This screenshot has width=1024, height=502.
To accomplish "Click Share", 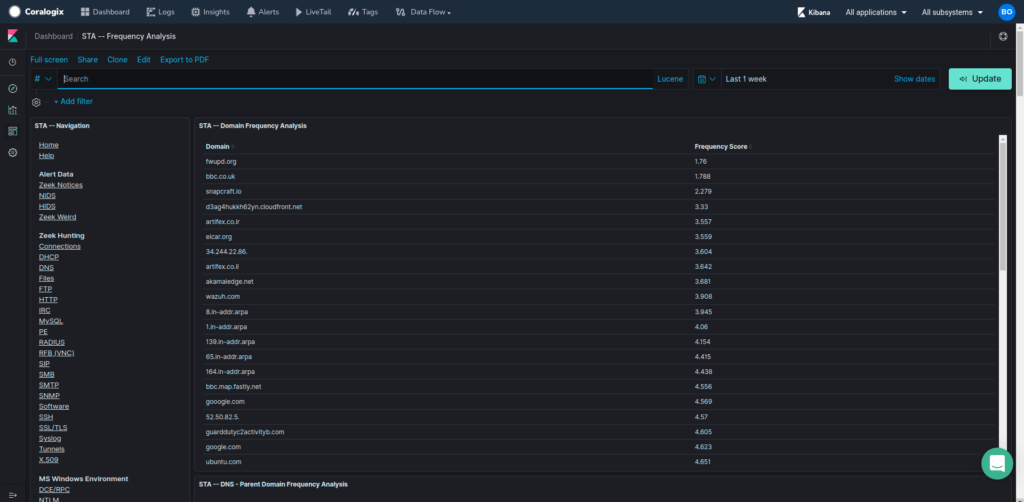I will [x=88, y=59].
